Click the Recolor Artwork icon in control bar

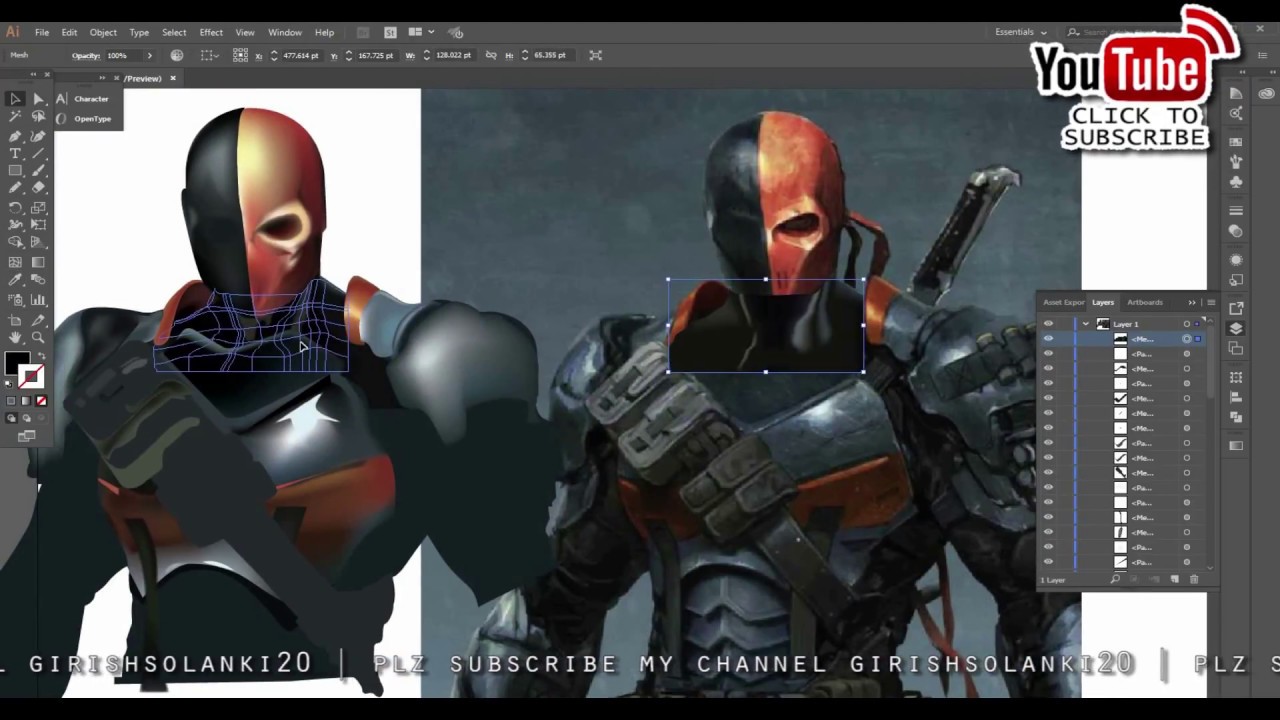(x=177, y=55)
